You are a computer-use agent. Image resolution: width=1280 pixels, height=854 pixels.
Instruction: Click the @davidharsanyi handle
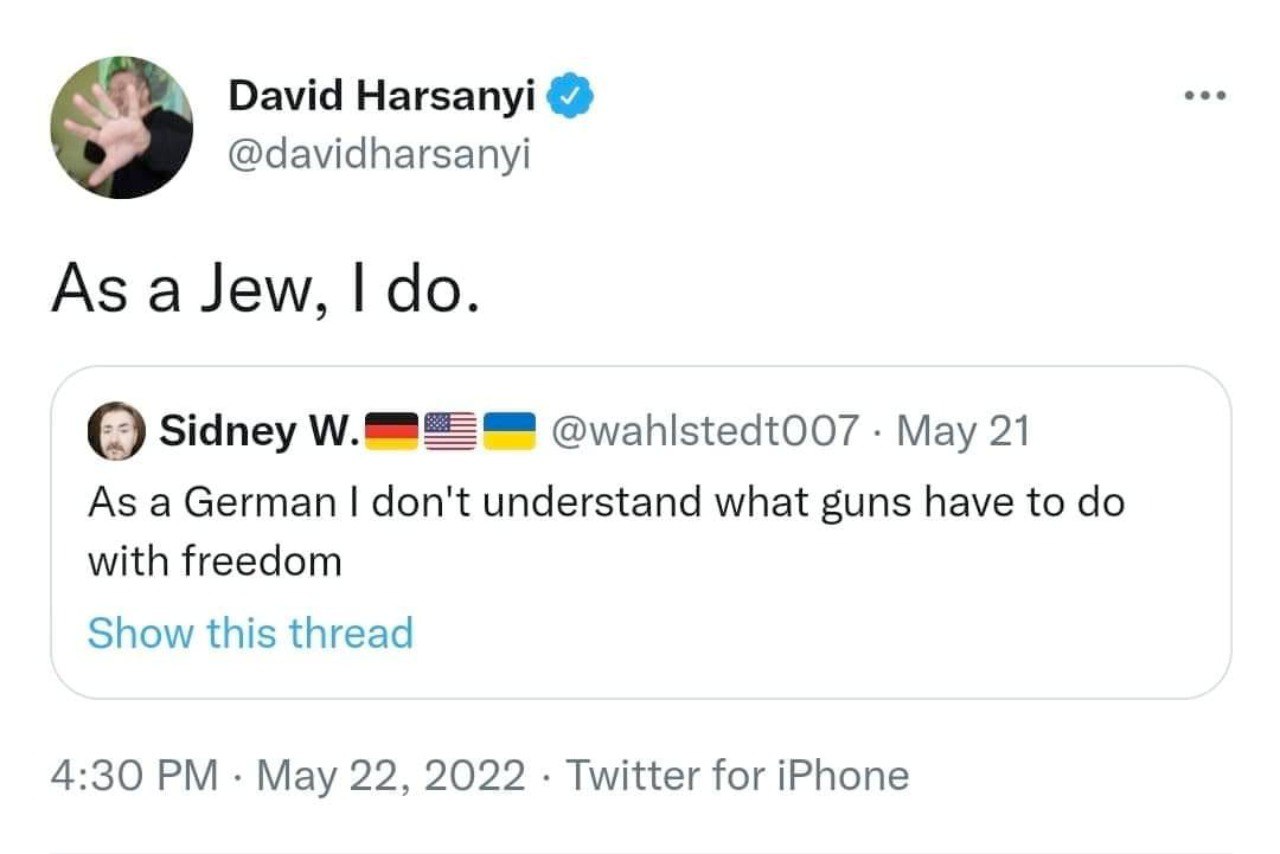379,154
